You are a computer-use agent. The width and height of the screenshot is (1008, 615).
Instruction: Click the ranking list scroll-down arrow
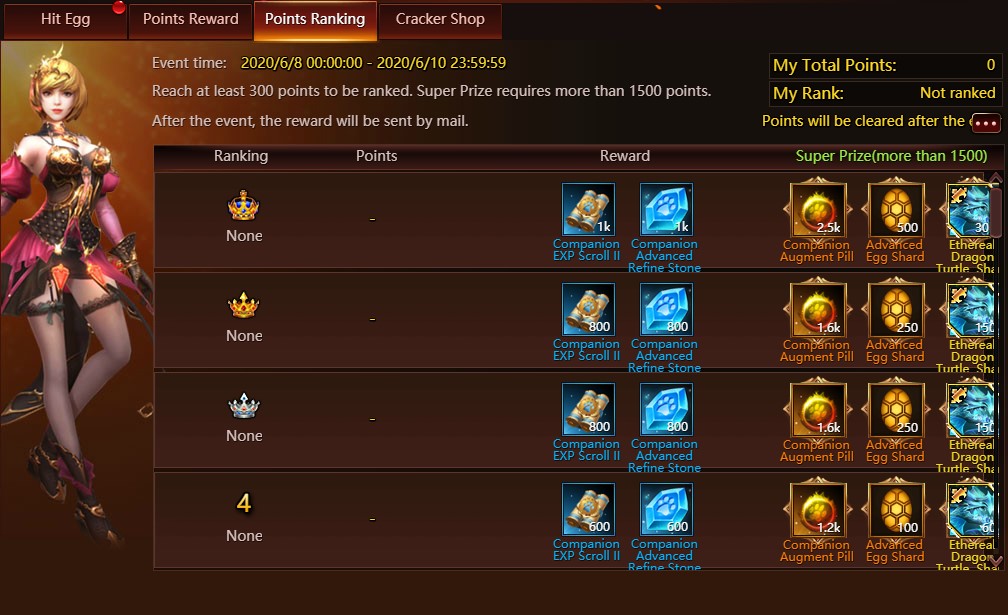995,560
